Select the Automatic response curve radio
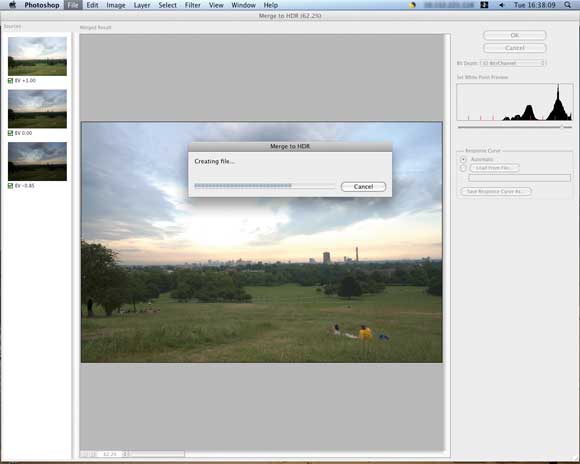Viewport: 580px width, 464px height. pos(463,159)
